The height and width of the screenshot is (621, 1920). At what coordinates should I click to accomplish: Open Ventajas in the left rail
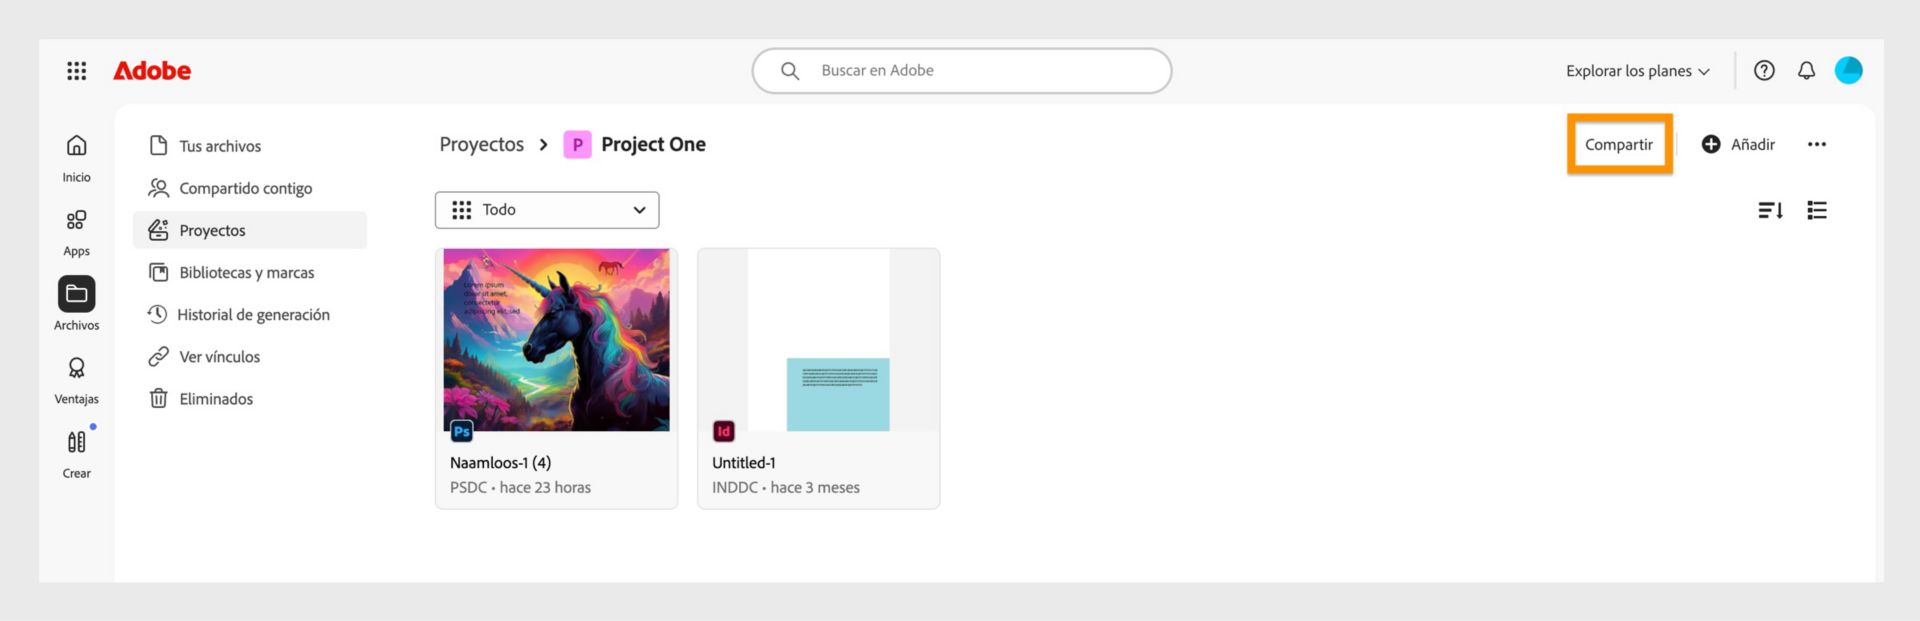tap(76, 380)
